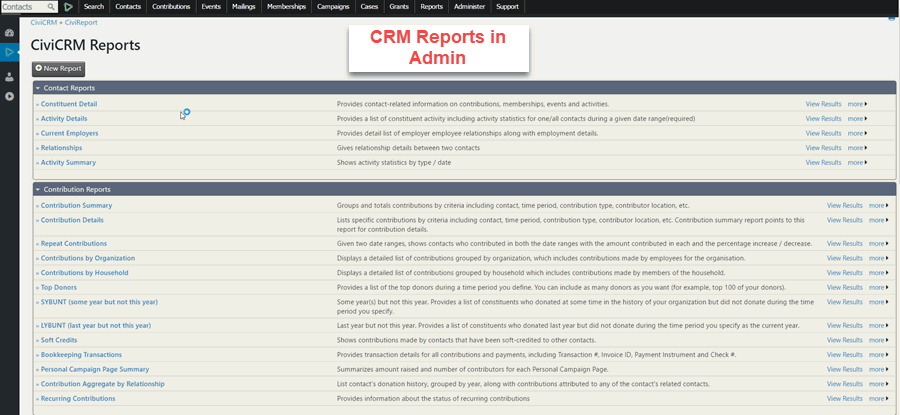Open the Contributions by Household report
This screenshot has height=415, width=900.
84,273
